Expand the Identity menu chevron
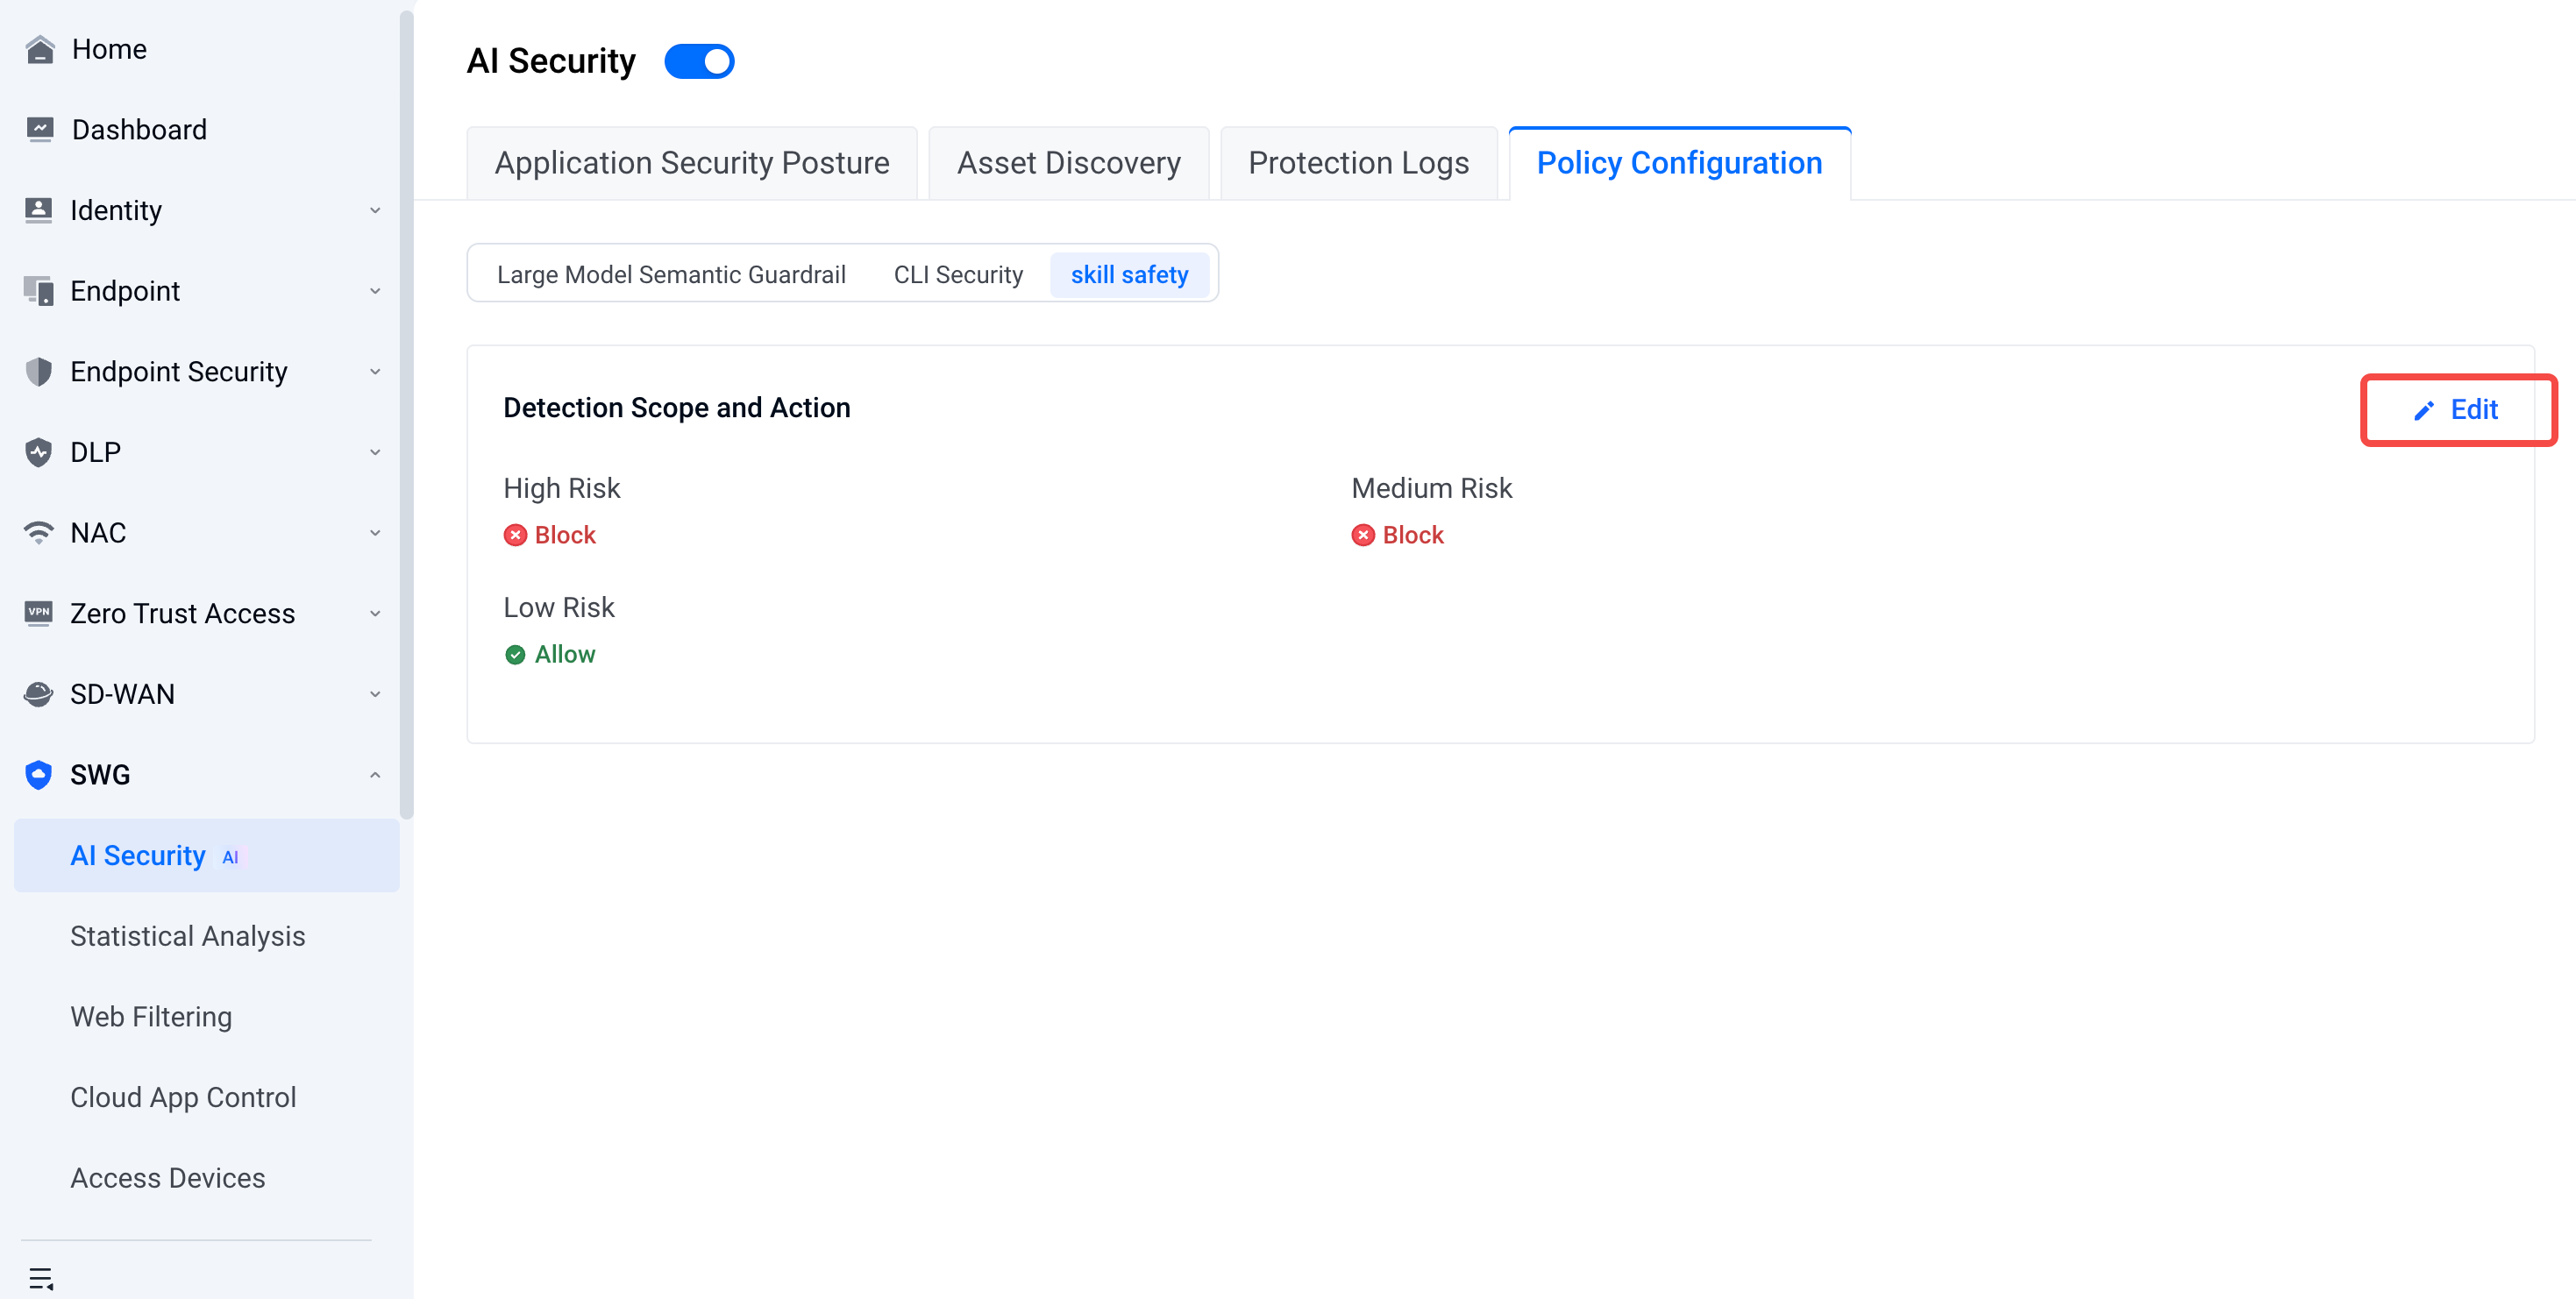 tap(375, 211)
